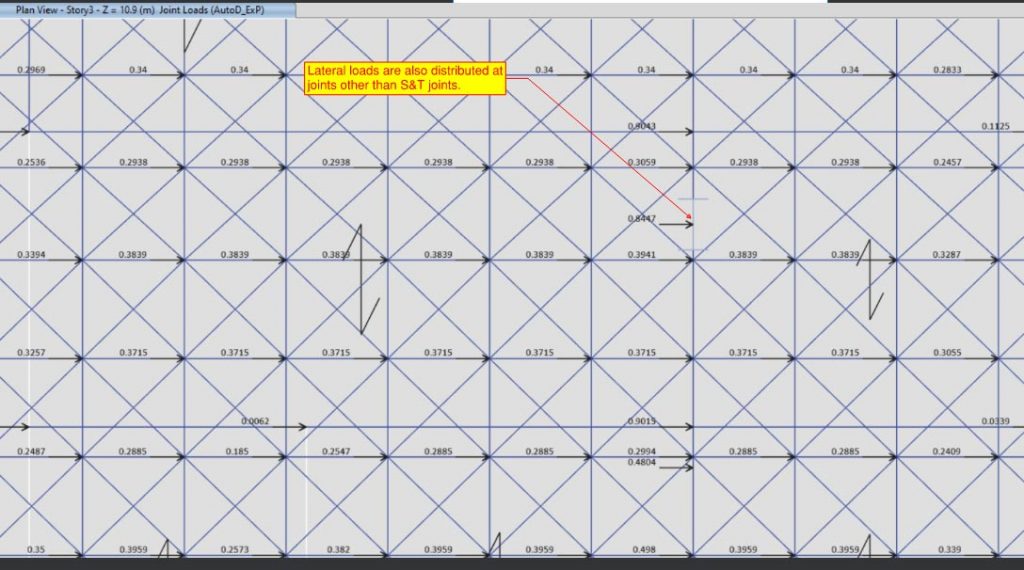Select the load arrow labeled 0.2969
The image size is (1024, 570).
click(32, 70)
